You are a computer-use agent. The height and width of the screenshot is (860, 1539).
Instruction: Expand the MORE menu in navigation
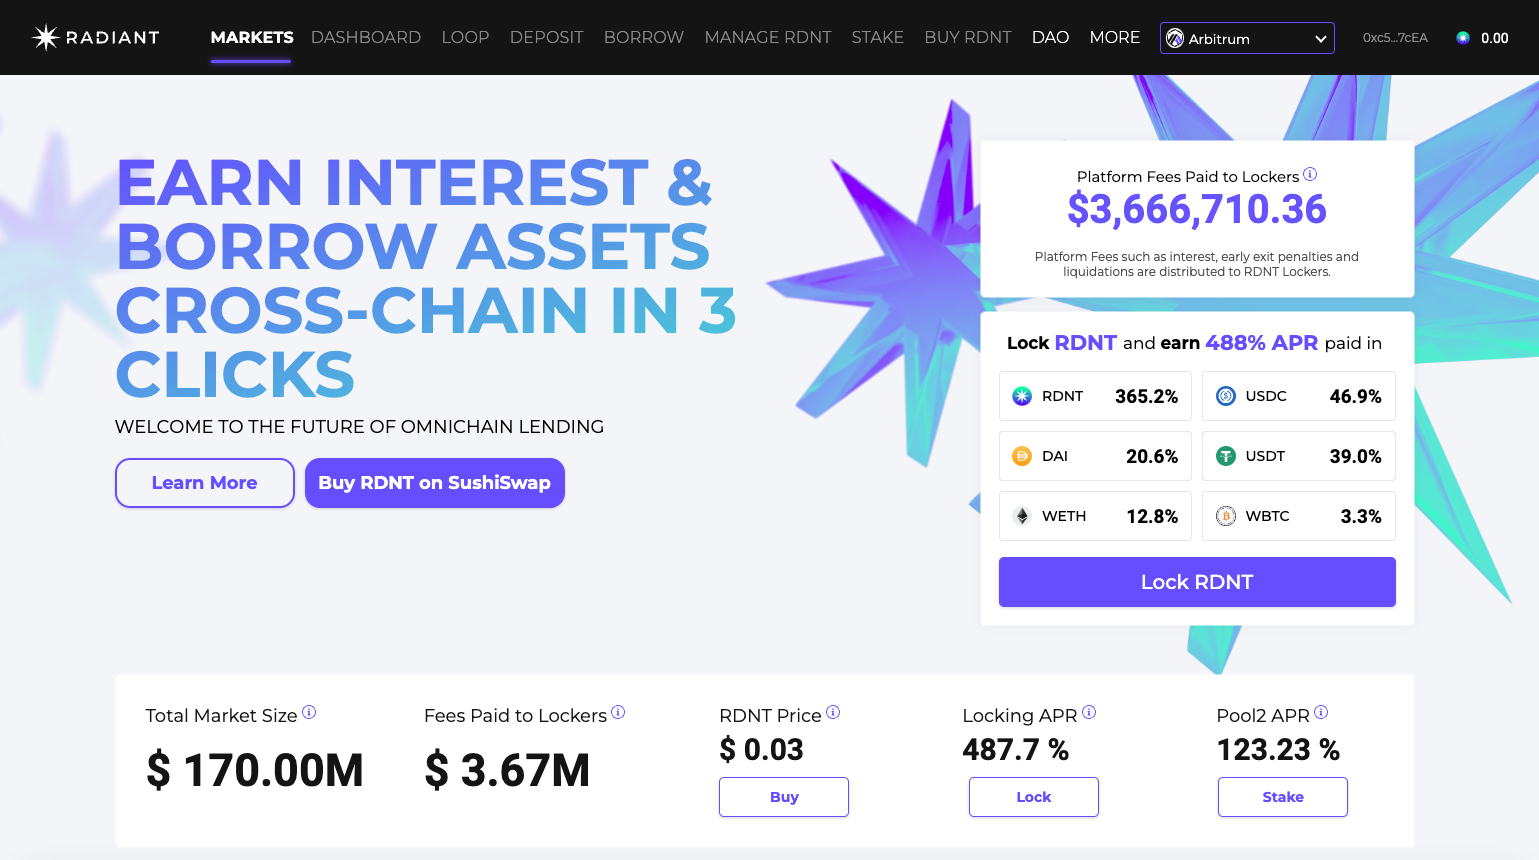(1115, 37)
